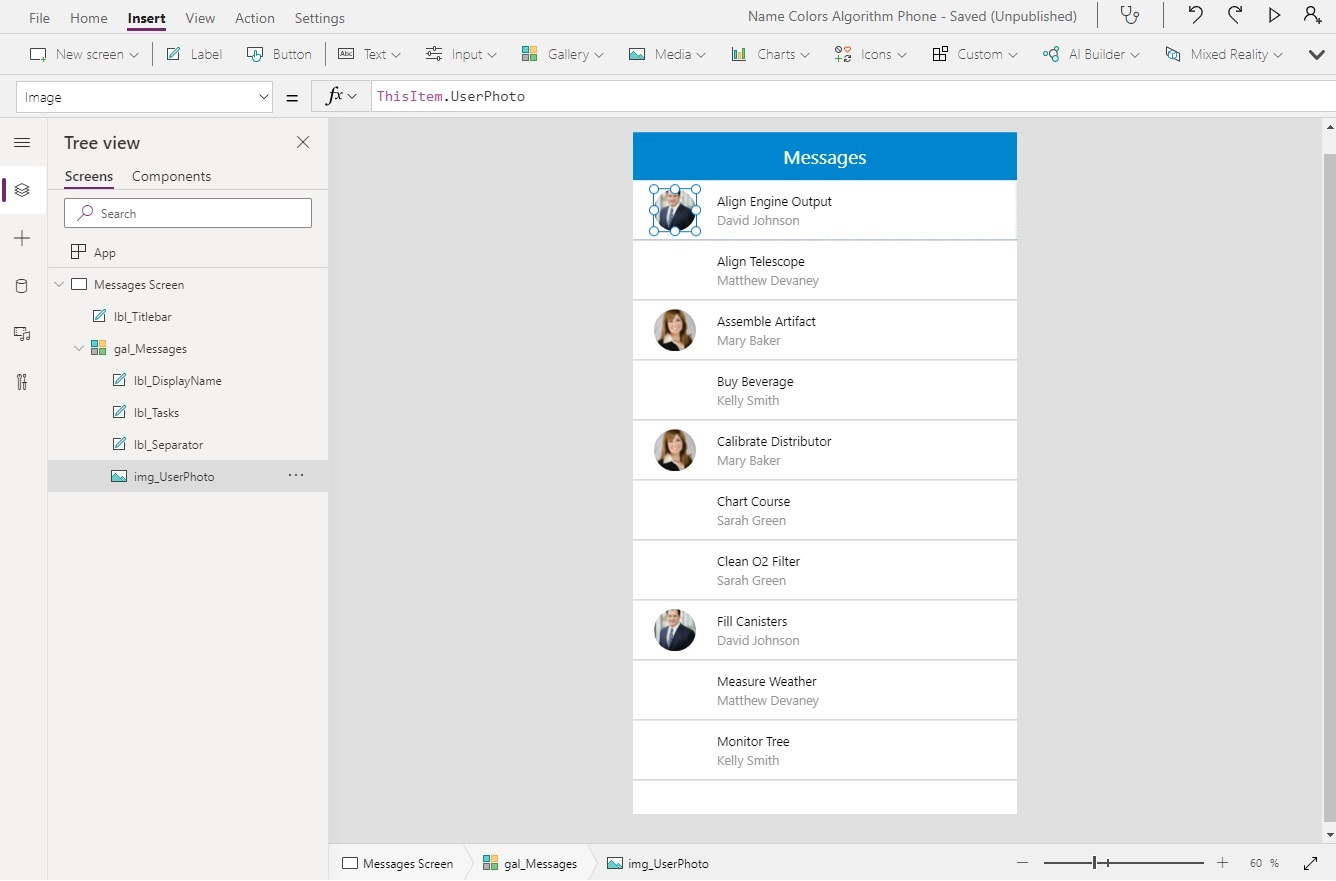Create a New screen
Screen dimensions: 1336x881
click(x=83, y=54)
